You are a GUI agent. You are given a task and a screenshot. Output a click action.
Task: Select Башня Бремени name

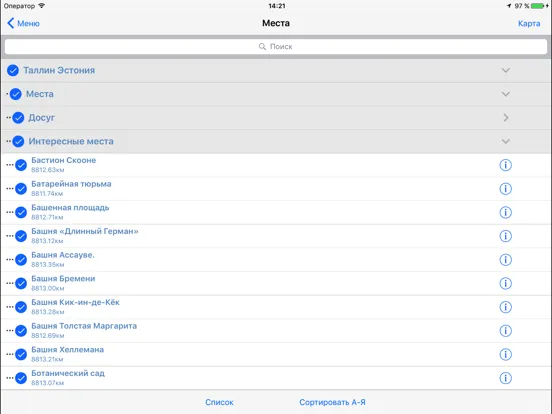(63, 278)
